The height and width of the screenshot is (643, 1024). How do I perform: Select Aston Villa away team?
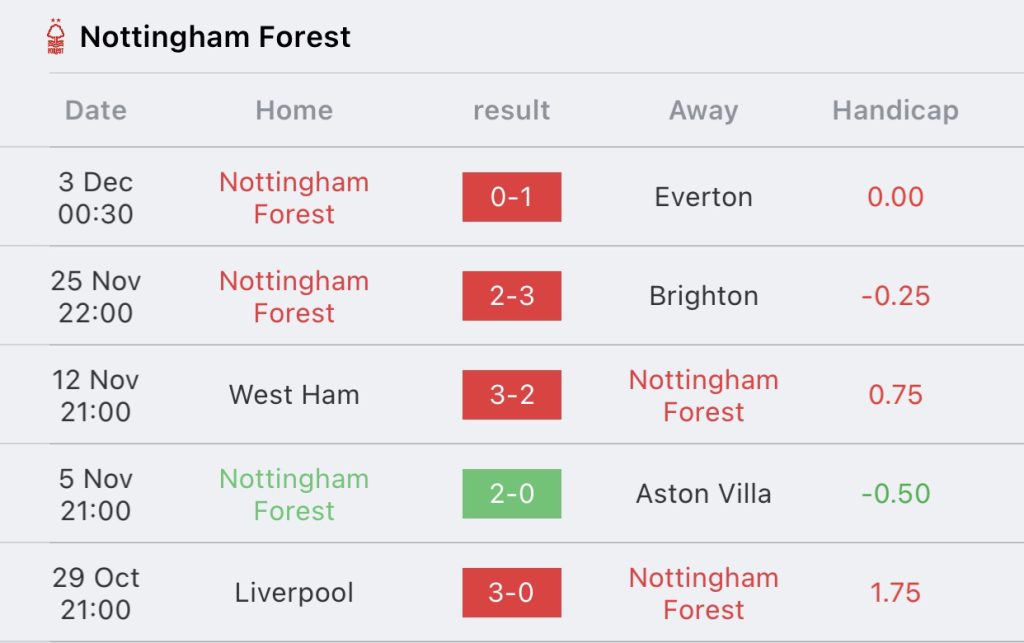pos(703,494)
